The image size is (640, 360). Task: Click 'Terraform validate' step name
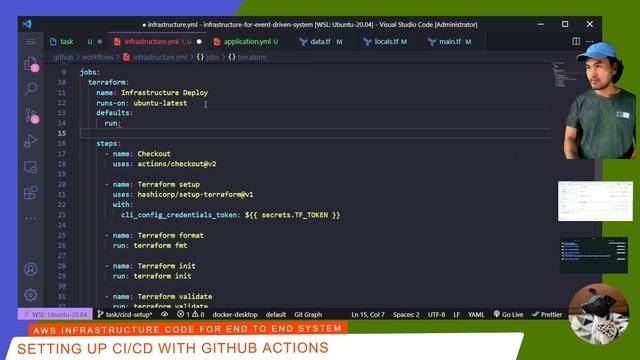[175, 297]
